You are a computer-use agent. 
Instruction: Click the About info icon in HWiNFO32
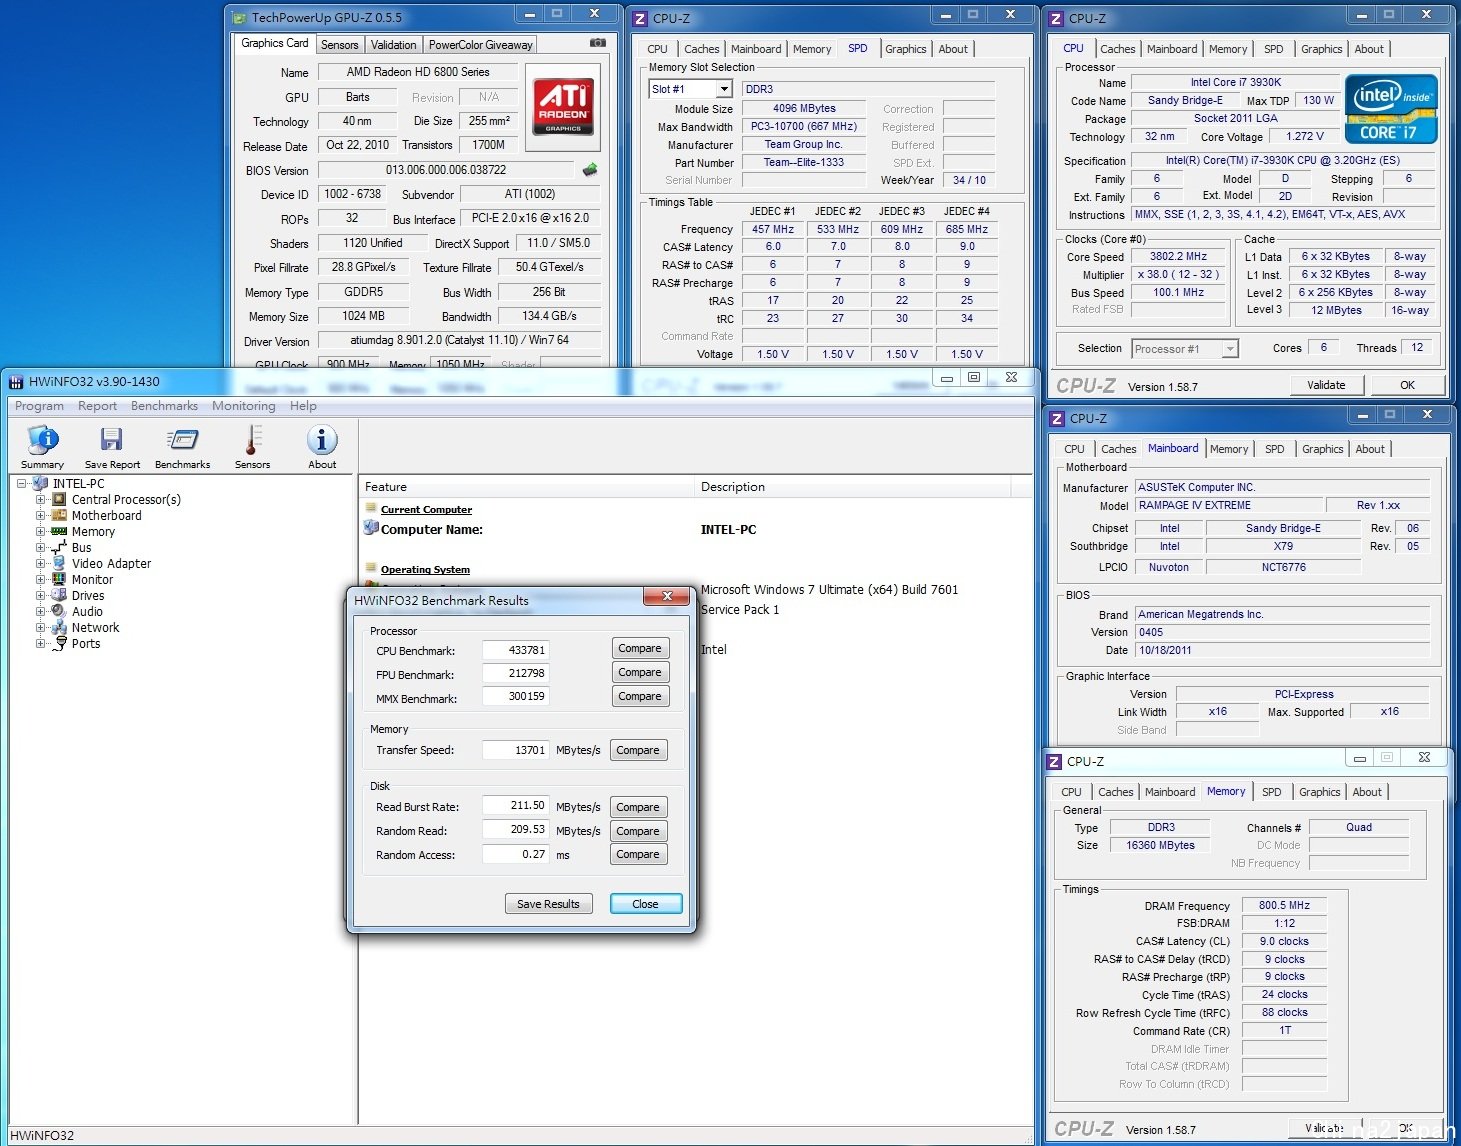322,441
